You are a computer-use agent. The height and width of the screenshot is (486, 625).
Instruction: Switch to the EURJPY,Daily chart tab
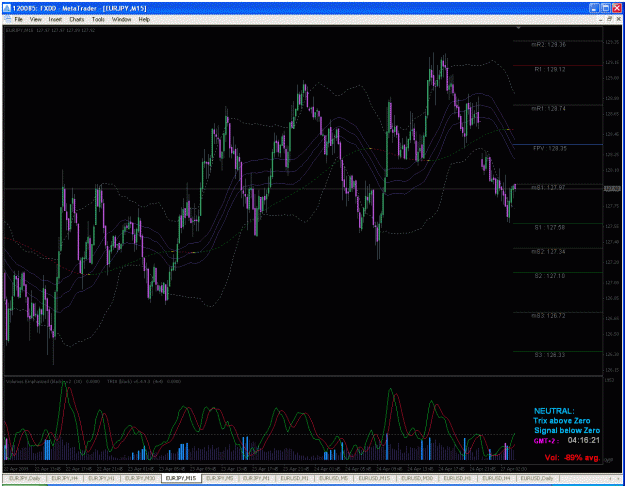coord(25,478)
